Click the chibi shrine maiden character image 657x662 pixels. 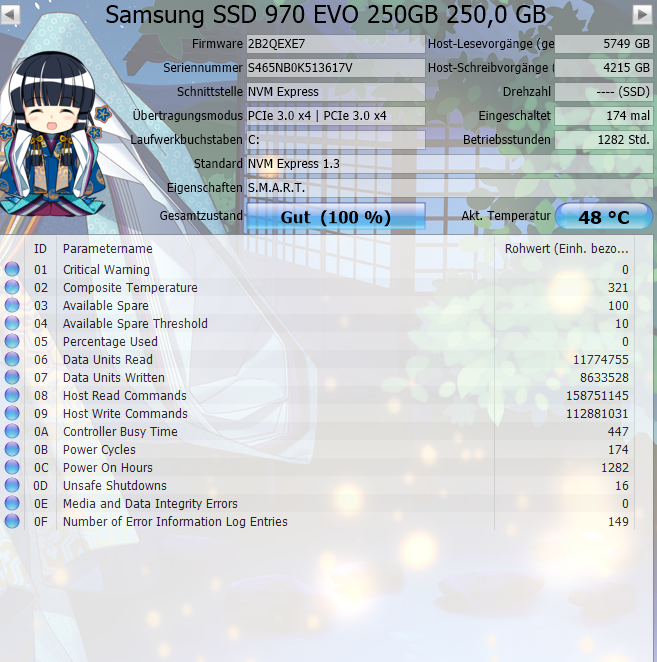click(x=53, y=135)
